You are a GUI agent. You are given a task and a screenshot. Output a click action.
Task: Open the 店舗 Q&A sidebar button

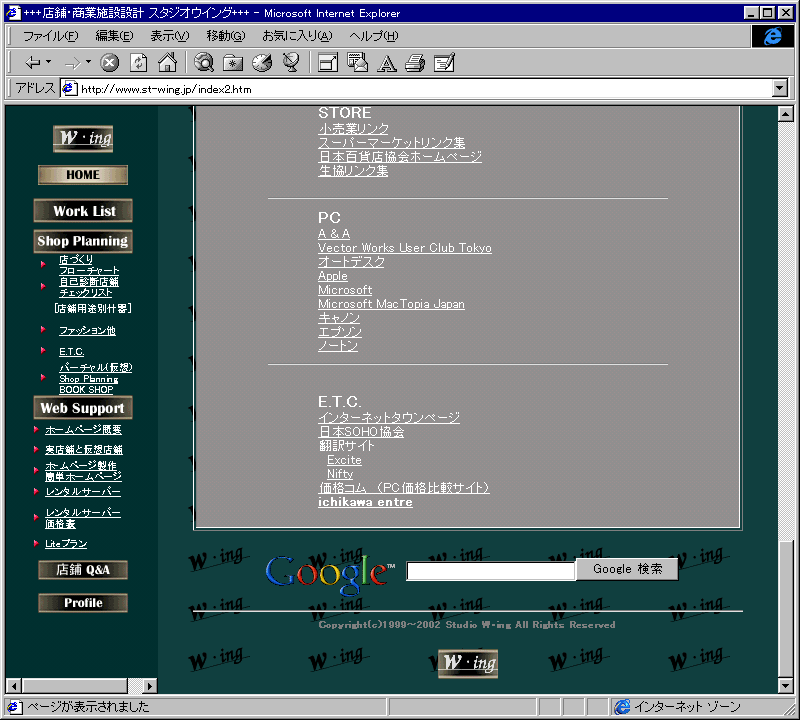point(83,570)
